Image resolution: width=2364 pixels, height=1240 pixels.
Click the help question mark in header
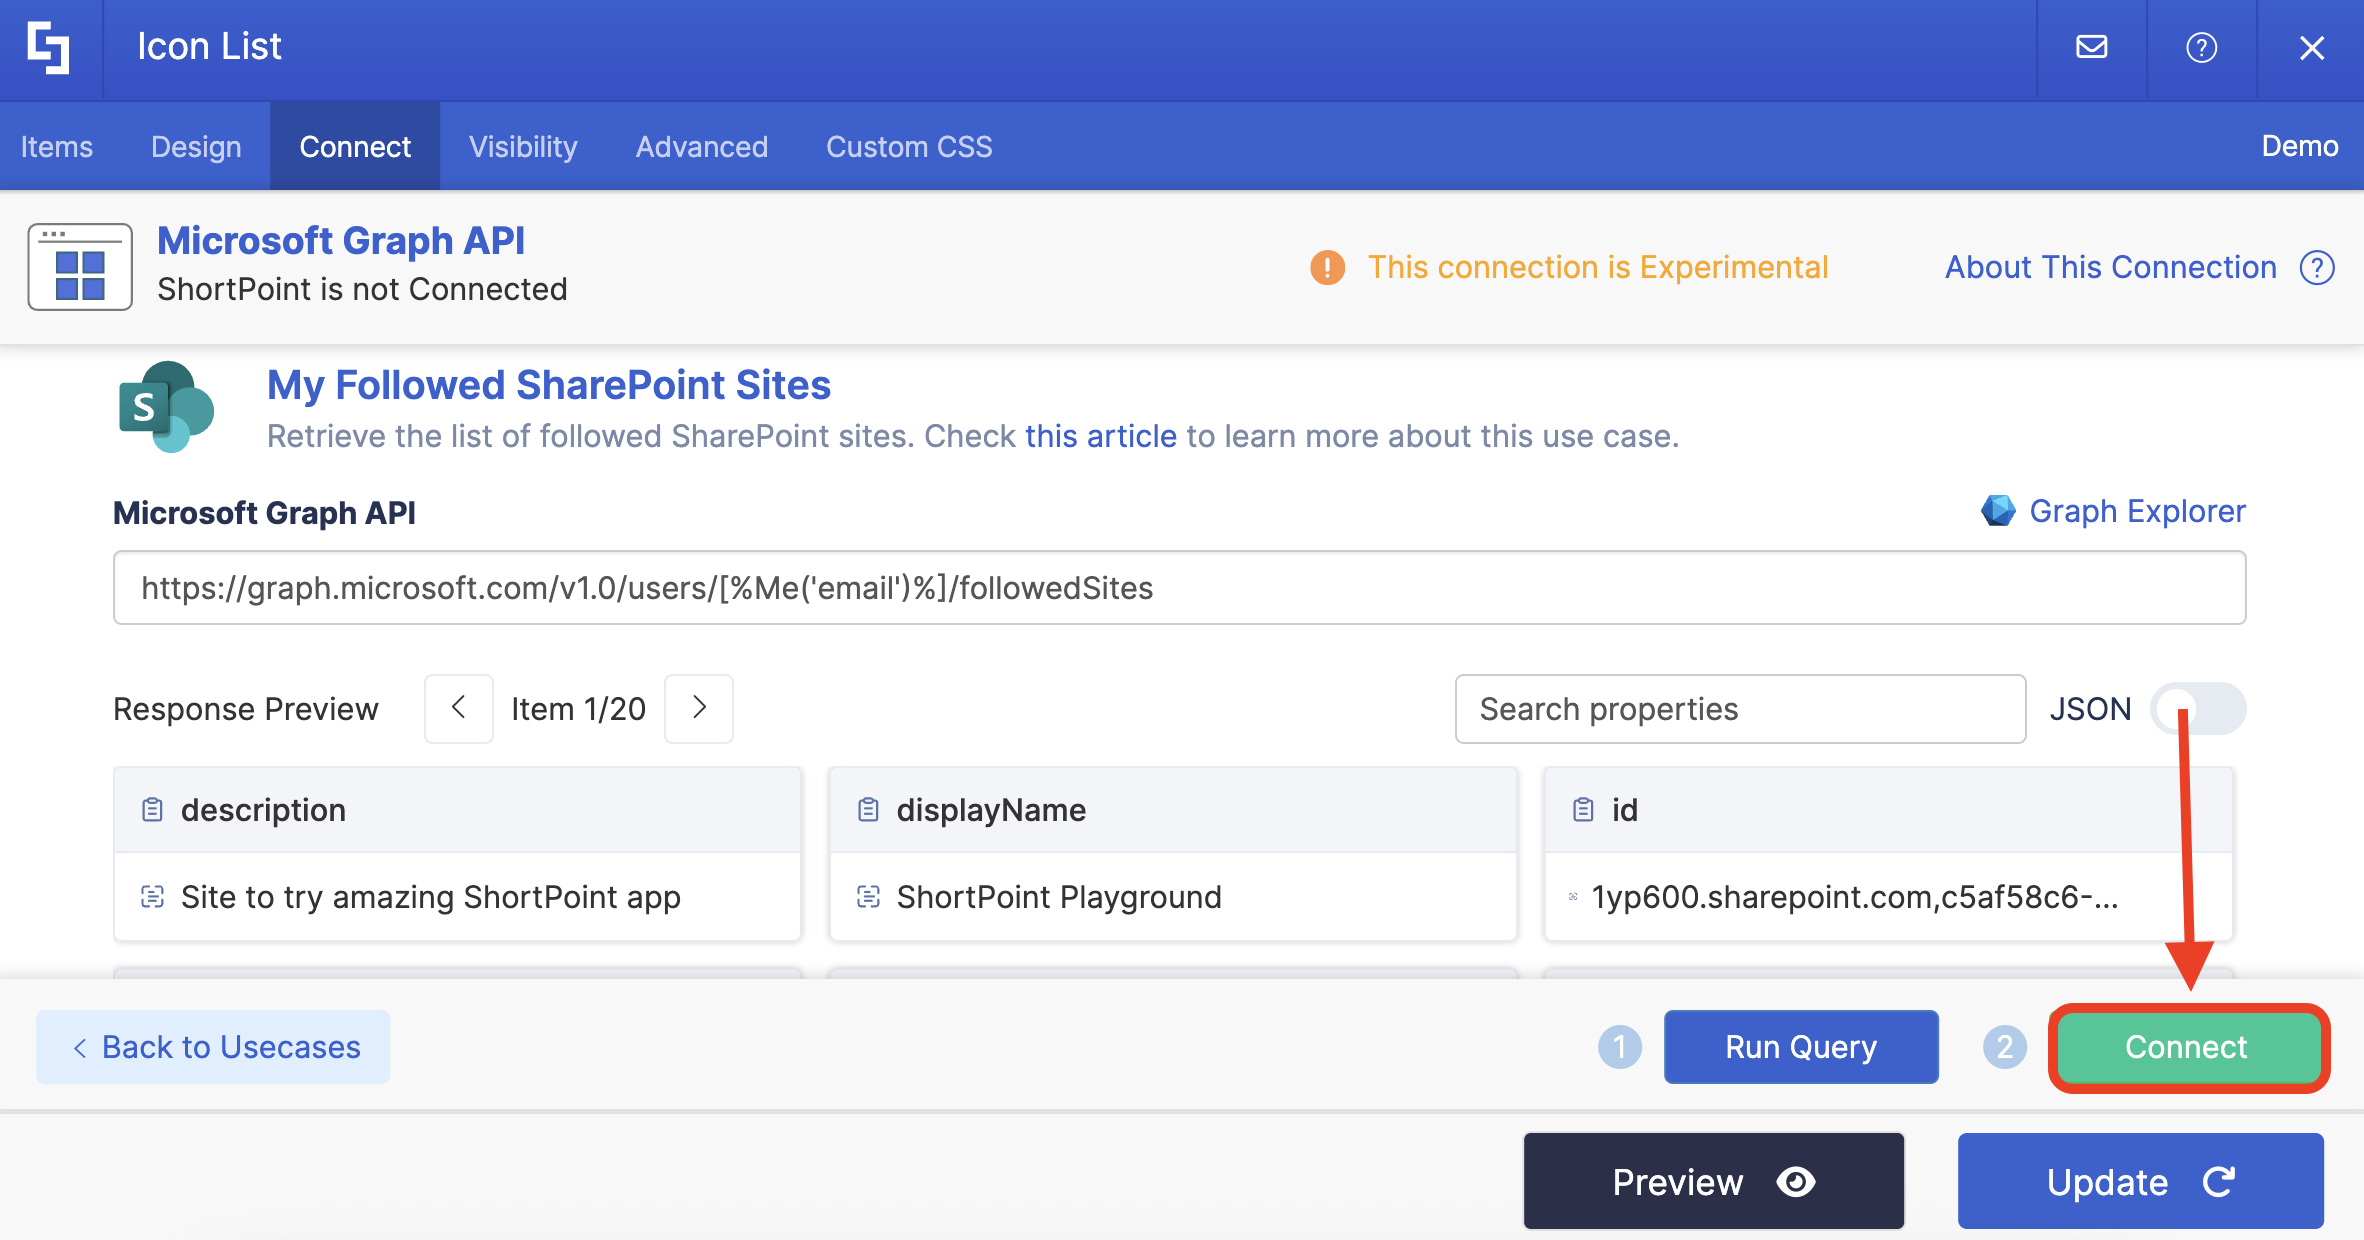(2201, 47)
